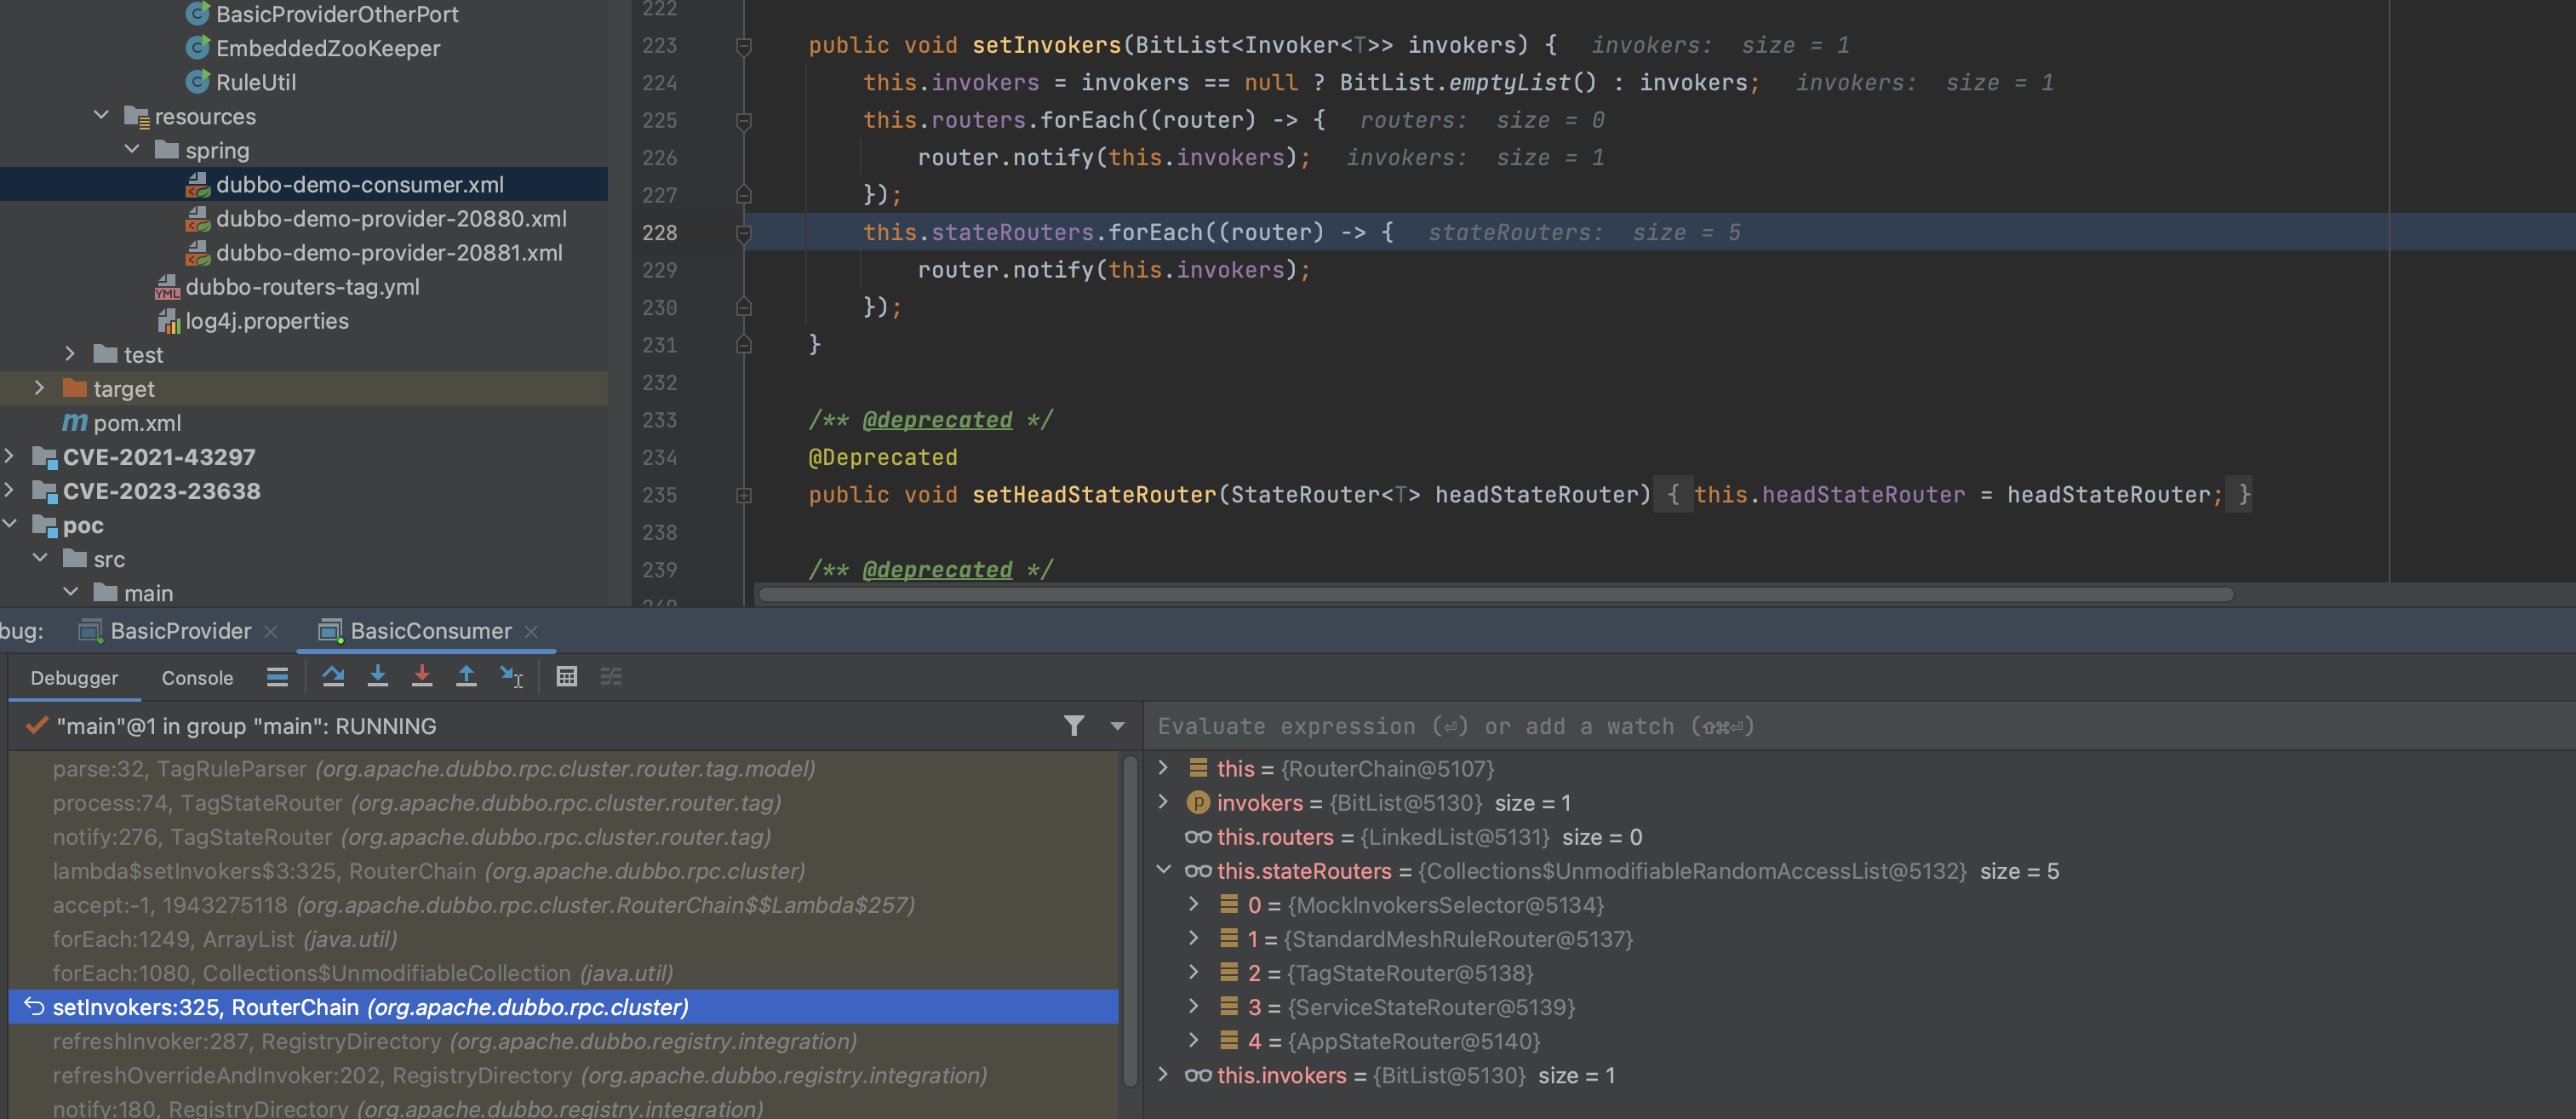Fold the stateRouters lambda at line 228
2576x1119 pixels.
click(744, 233)
